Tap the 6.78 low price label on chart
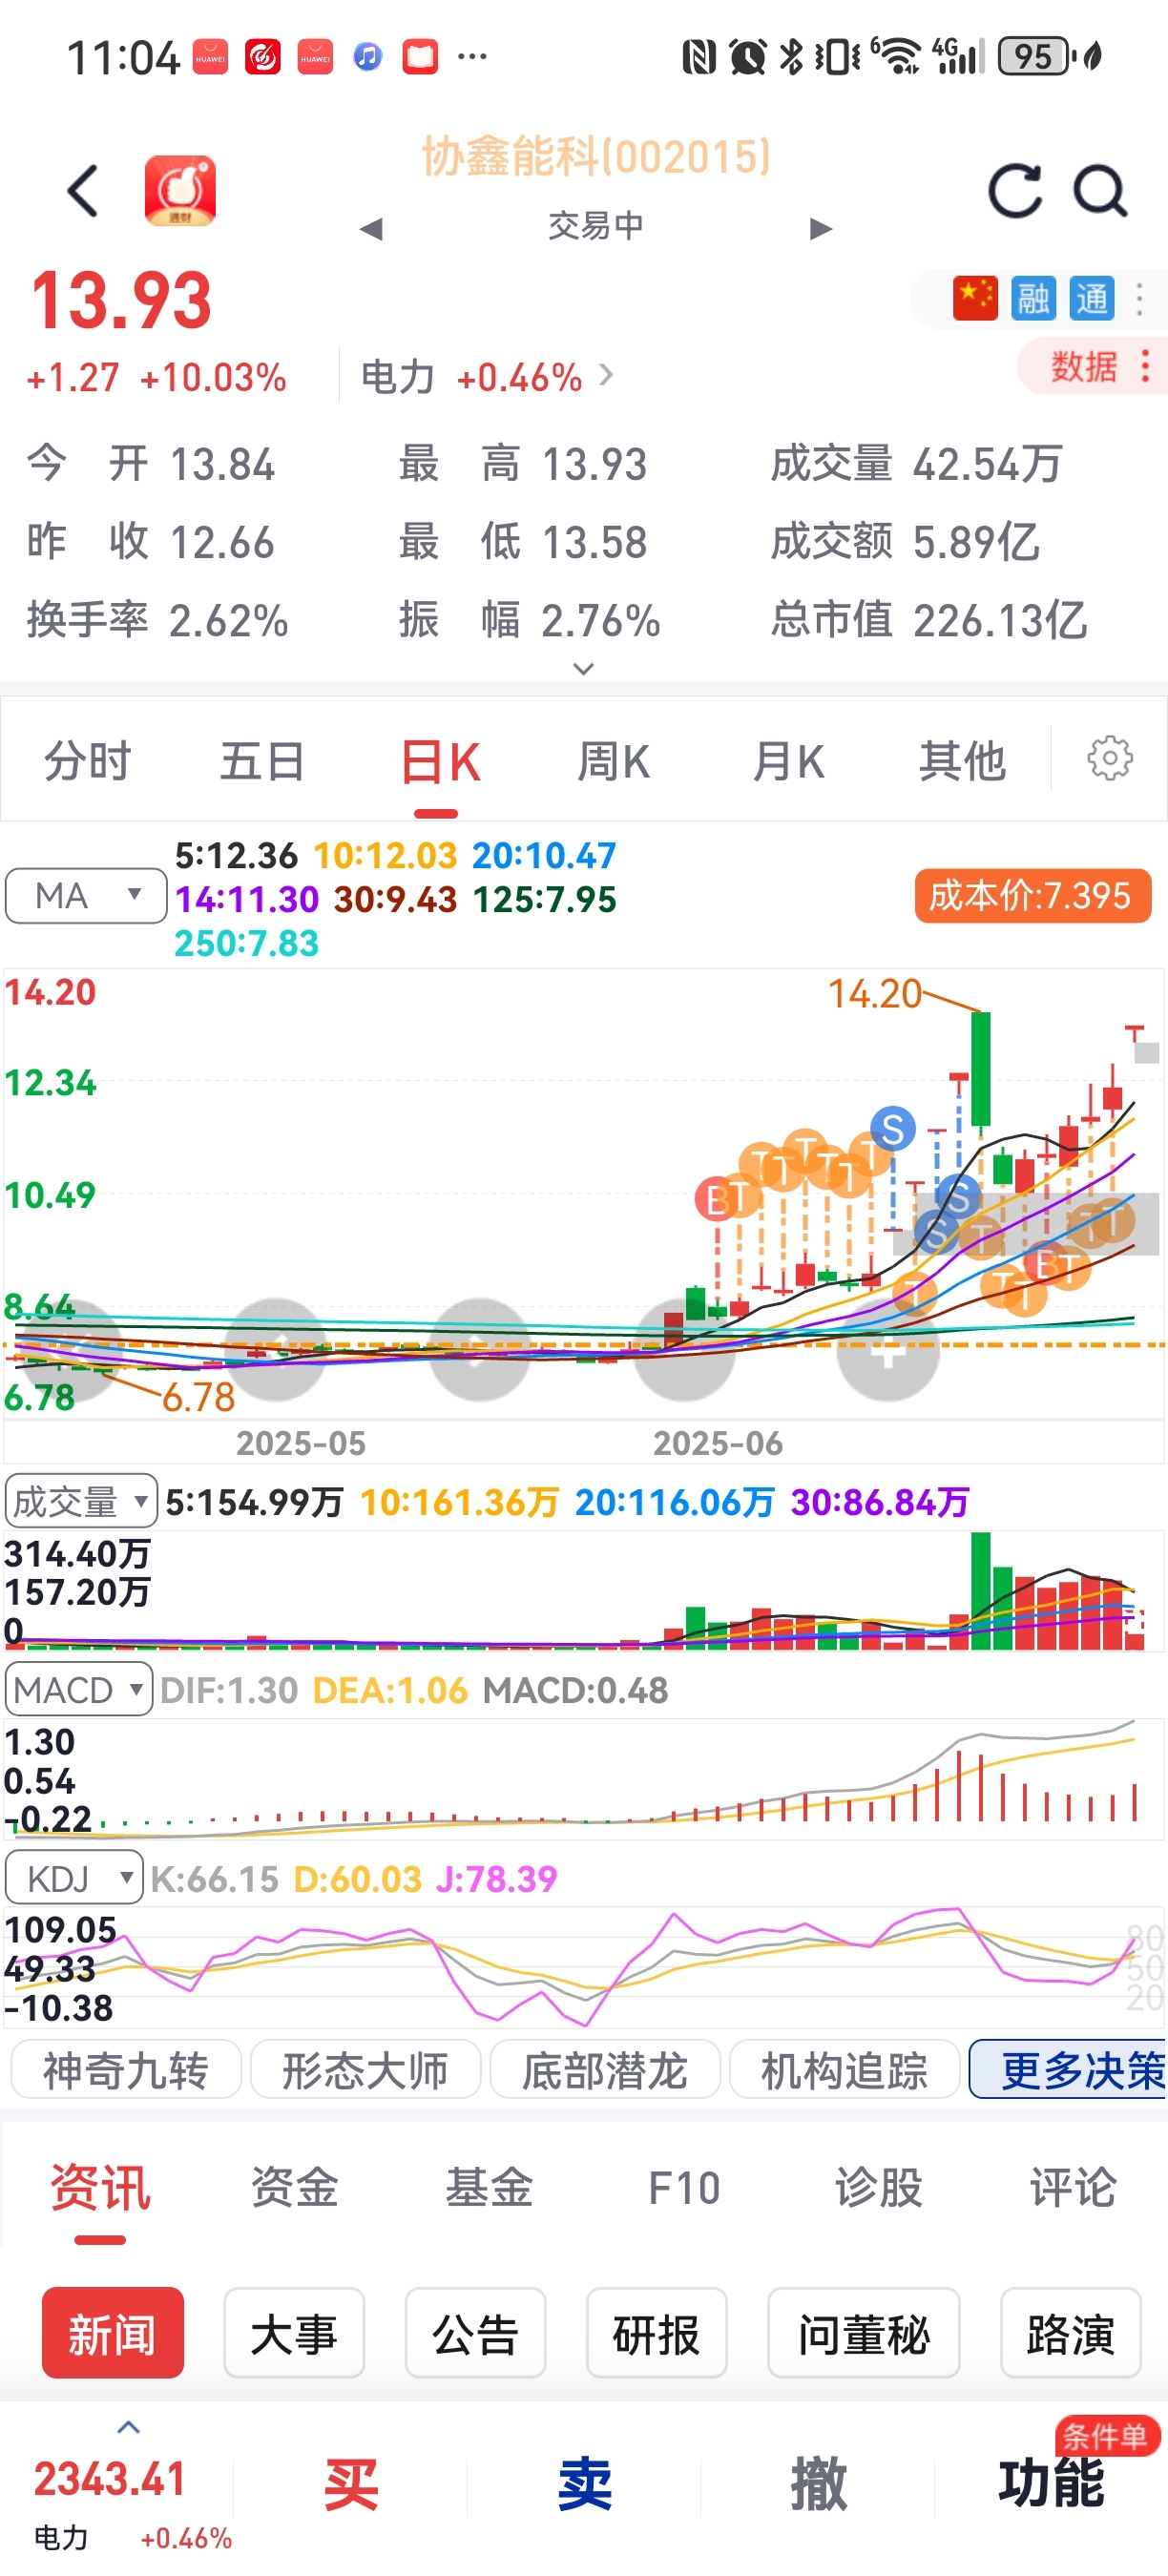The image size is (1168, 2576). point(198,1397)
